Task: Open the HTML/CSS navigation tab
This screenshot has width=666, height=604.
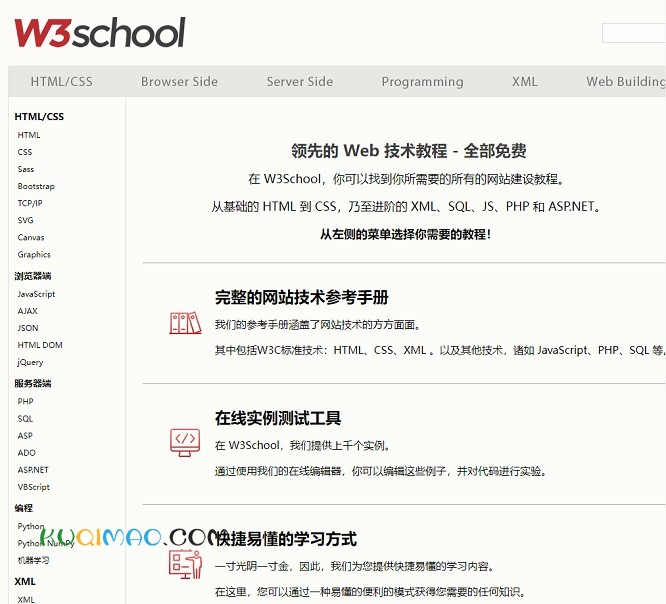Action: tap(62, 82)
